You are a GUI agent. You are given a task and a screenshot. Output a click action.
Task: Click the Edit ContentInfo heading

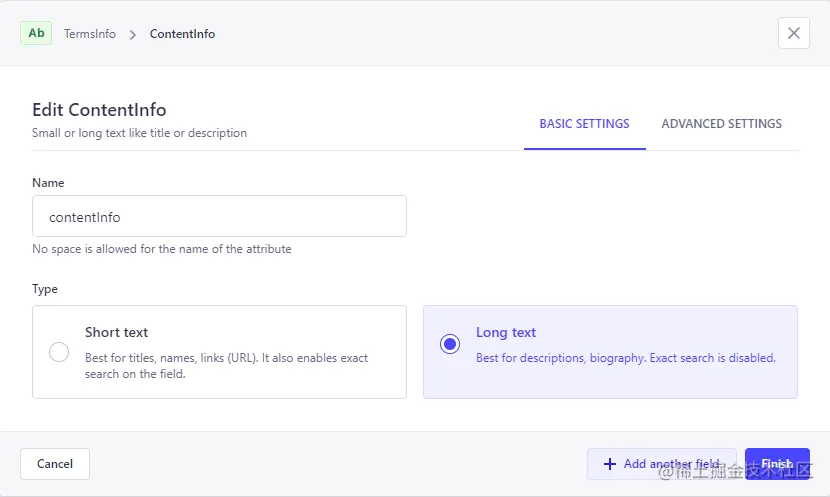coord(99,110)
